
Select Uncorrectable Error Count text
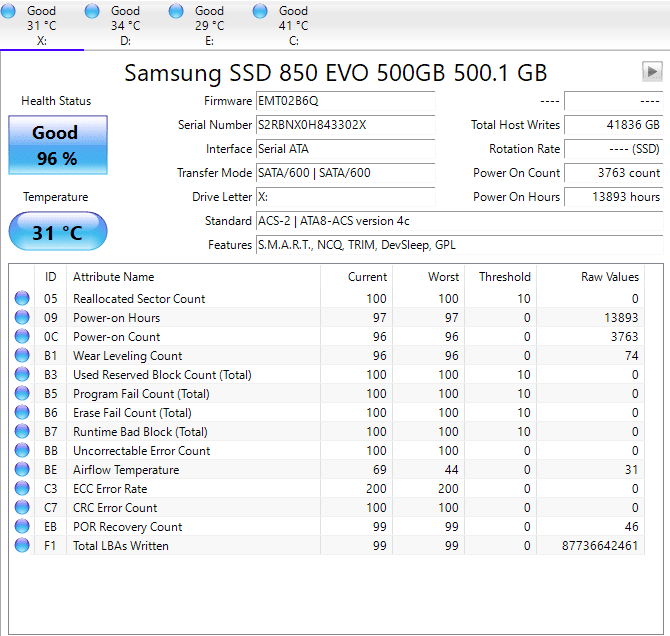[141, 451]
